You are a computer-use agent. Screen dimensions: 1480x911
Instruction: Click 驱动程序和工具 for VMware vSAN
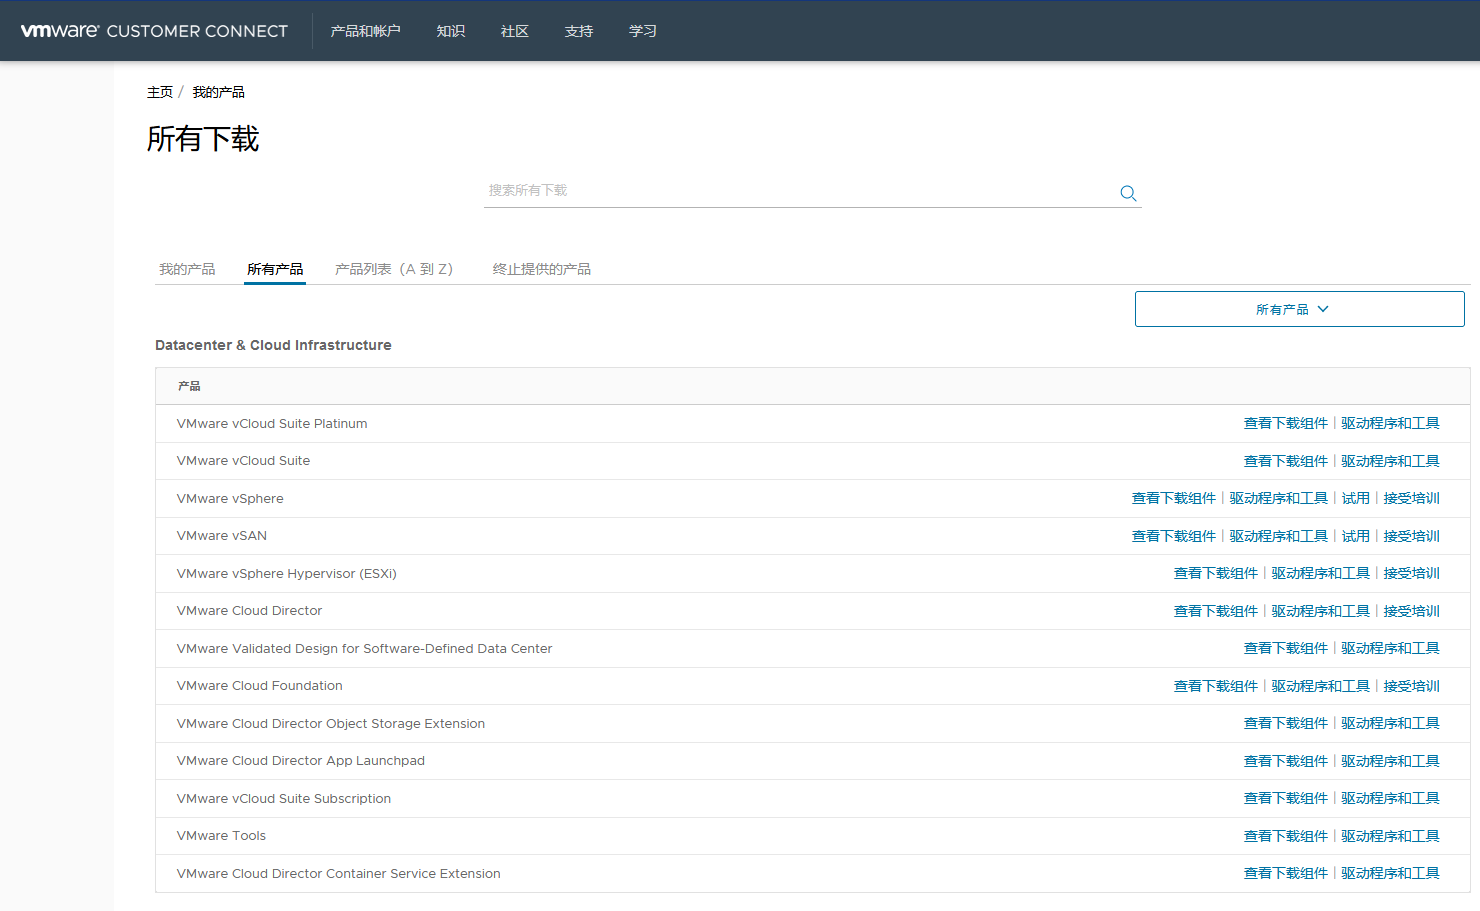pyautogui.click(x=1278, y=536)
